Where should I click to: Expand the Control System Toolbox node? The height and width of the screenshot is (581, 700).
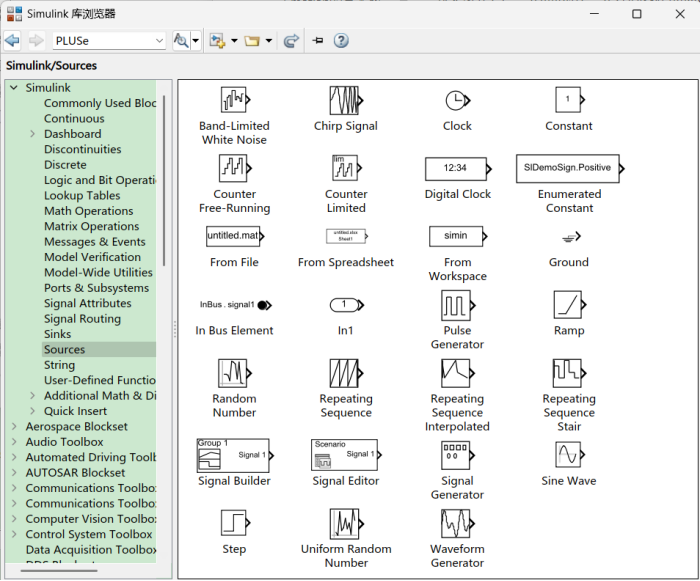coord(14,534)
